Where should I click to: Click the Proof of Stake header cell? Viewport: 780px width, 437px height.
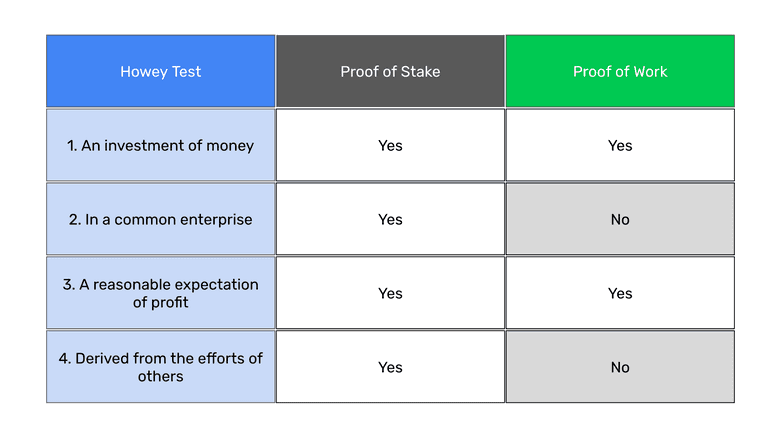click(390, 72)
